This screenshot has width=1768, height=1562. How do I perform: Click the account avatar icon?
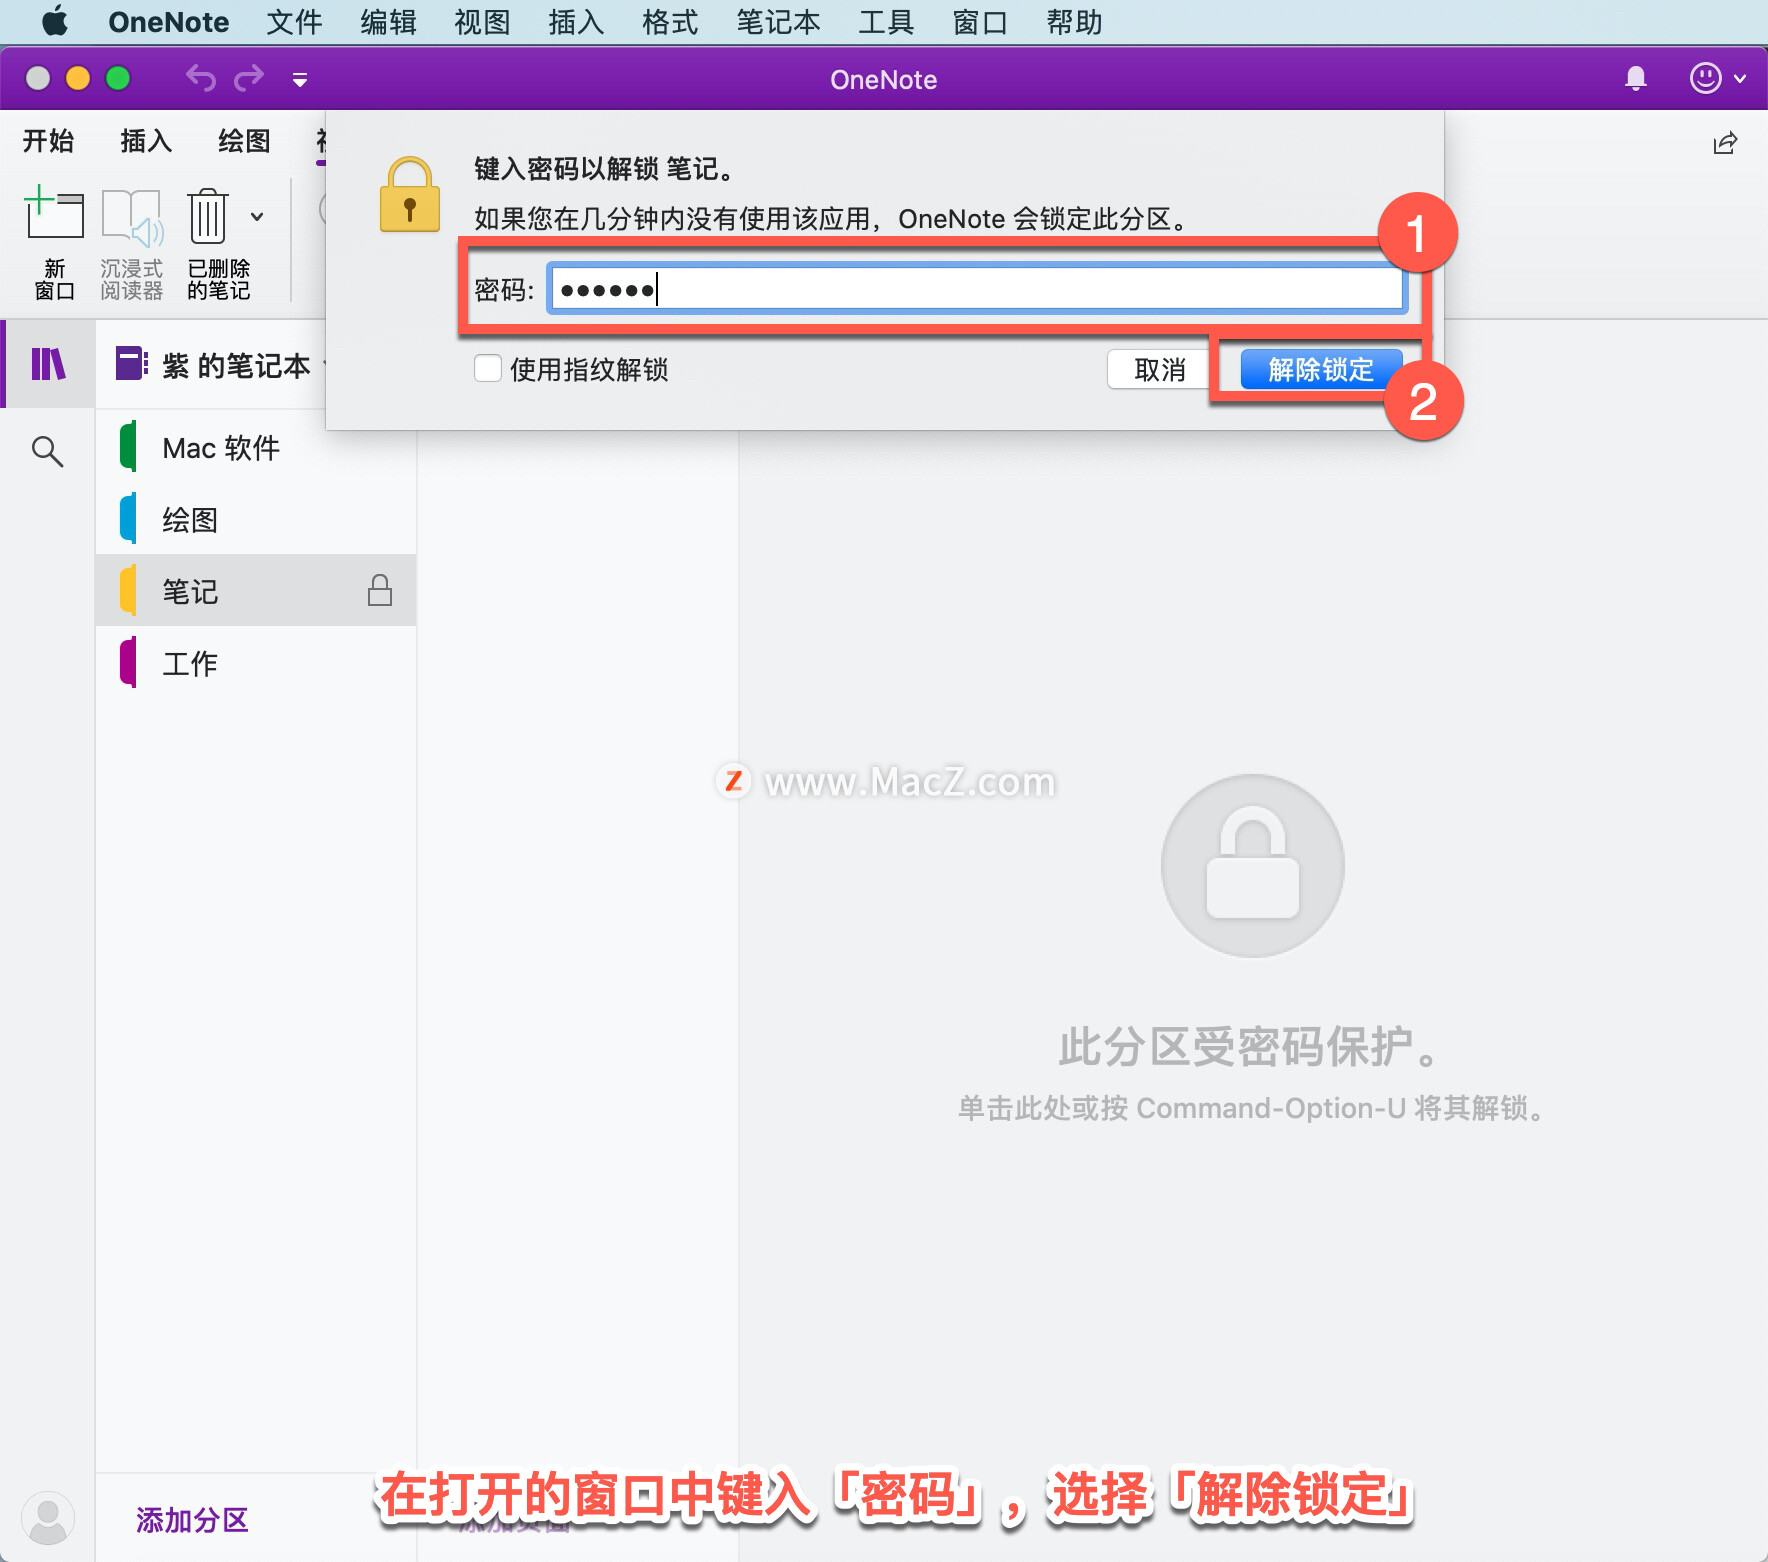pyautogui.click(x=47, y=1518)
